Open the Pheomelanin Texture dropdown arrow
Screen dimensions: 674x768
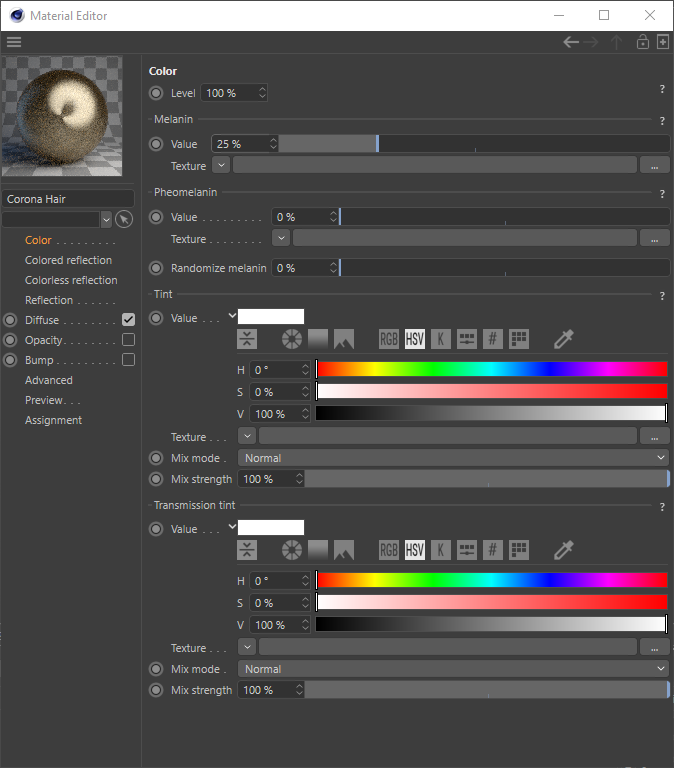(x=281, y=239)
